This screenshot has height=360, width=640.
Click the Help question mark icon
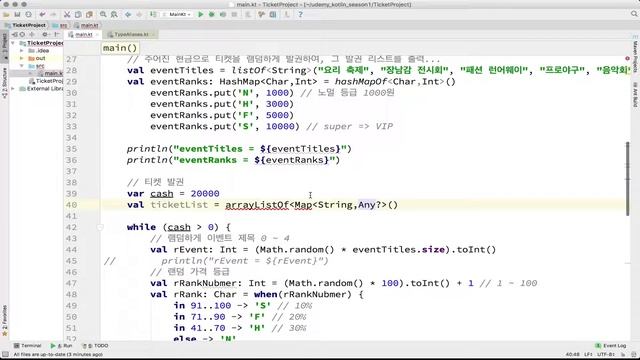[300, 14]
